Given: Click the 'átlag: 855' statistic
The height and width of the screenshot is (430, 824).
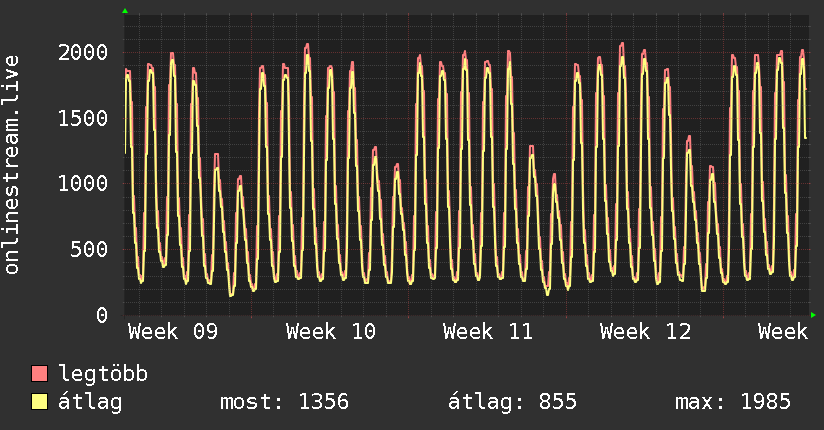Looking at the screenshot, I should coord(512,402).
